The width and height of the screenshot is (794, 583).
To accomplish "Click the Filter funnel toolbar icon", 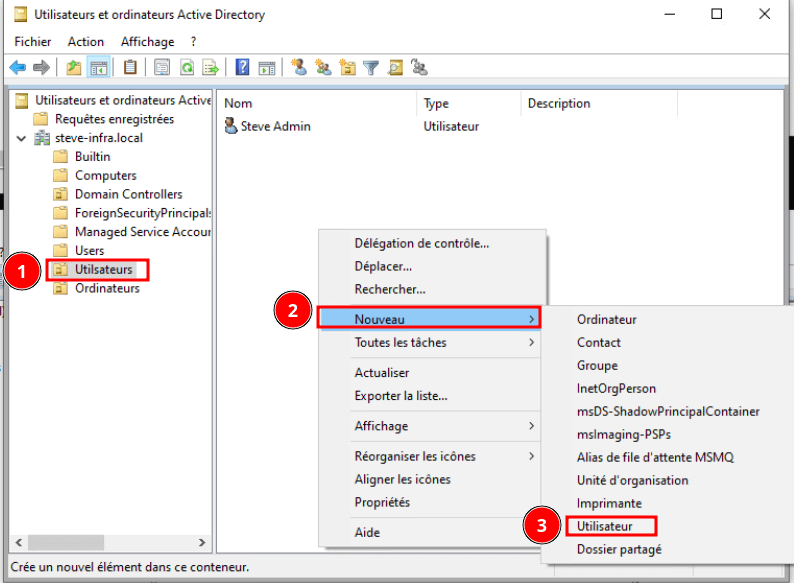I will point(371,68).
